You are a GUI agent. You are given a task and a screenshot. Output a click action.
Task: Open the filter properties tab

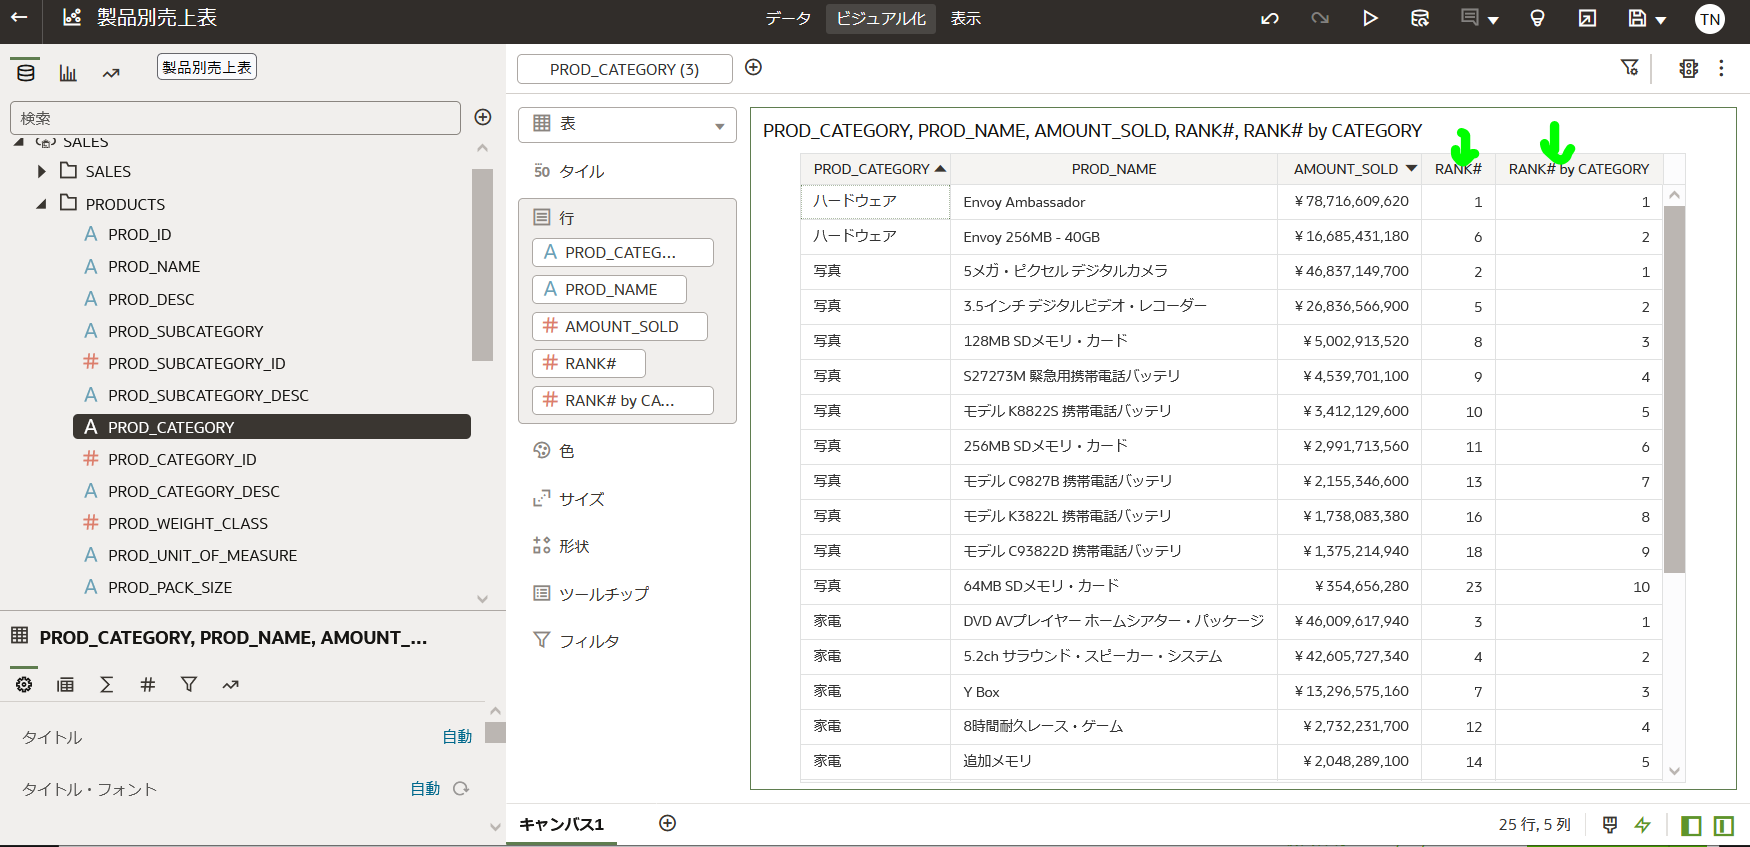[x=189, y=685]
